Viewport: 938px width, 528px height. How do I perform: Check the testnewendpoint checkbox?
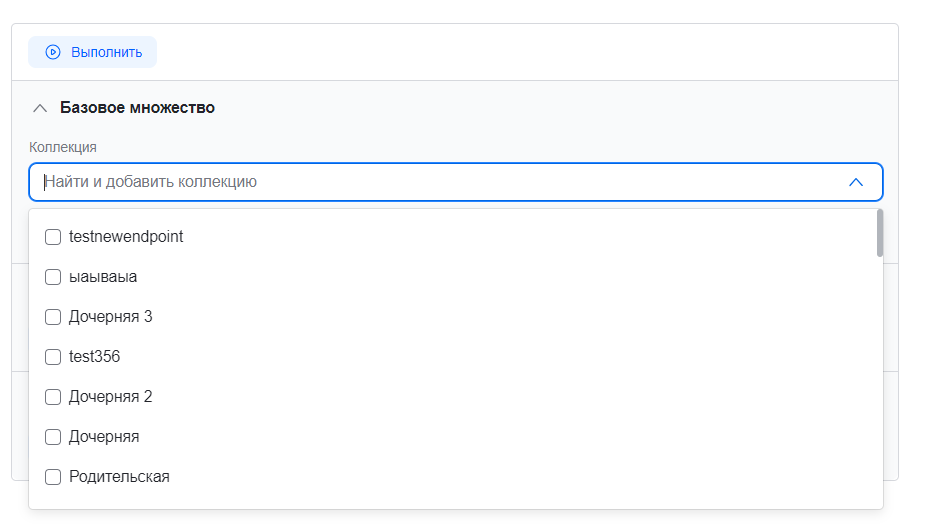click(x=53, y=237)
